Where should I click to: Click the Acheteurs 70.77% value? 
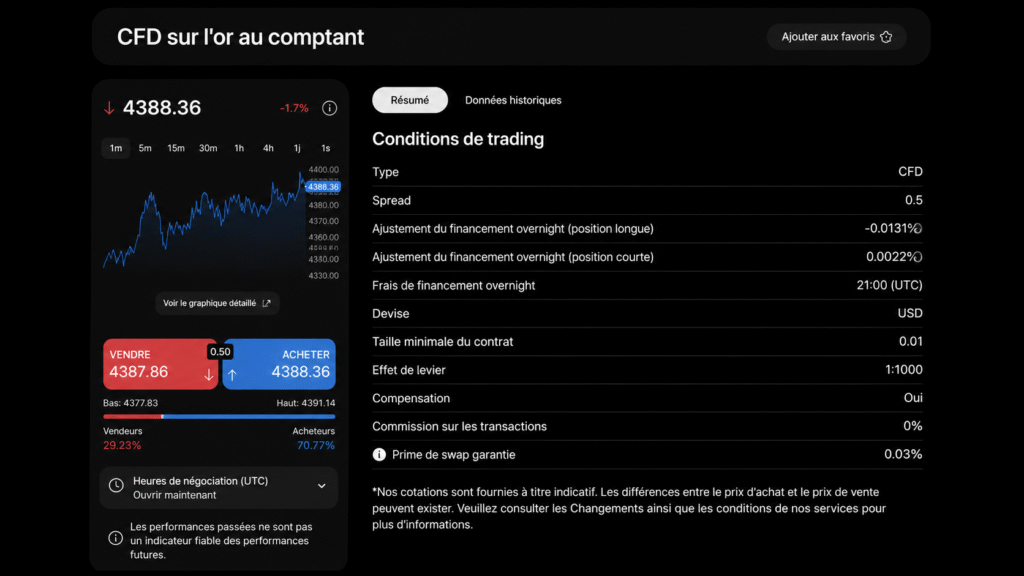(316, 445)
